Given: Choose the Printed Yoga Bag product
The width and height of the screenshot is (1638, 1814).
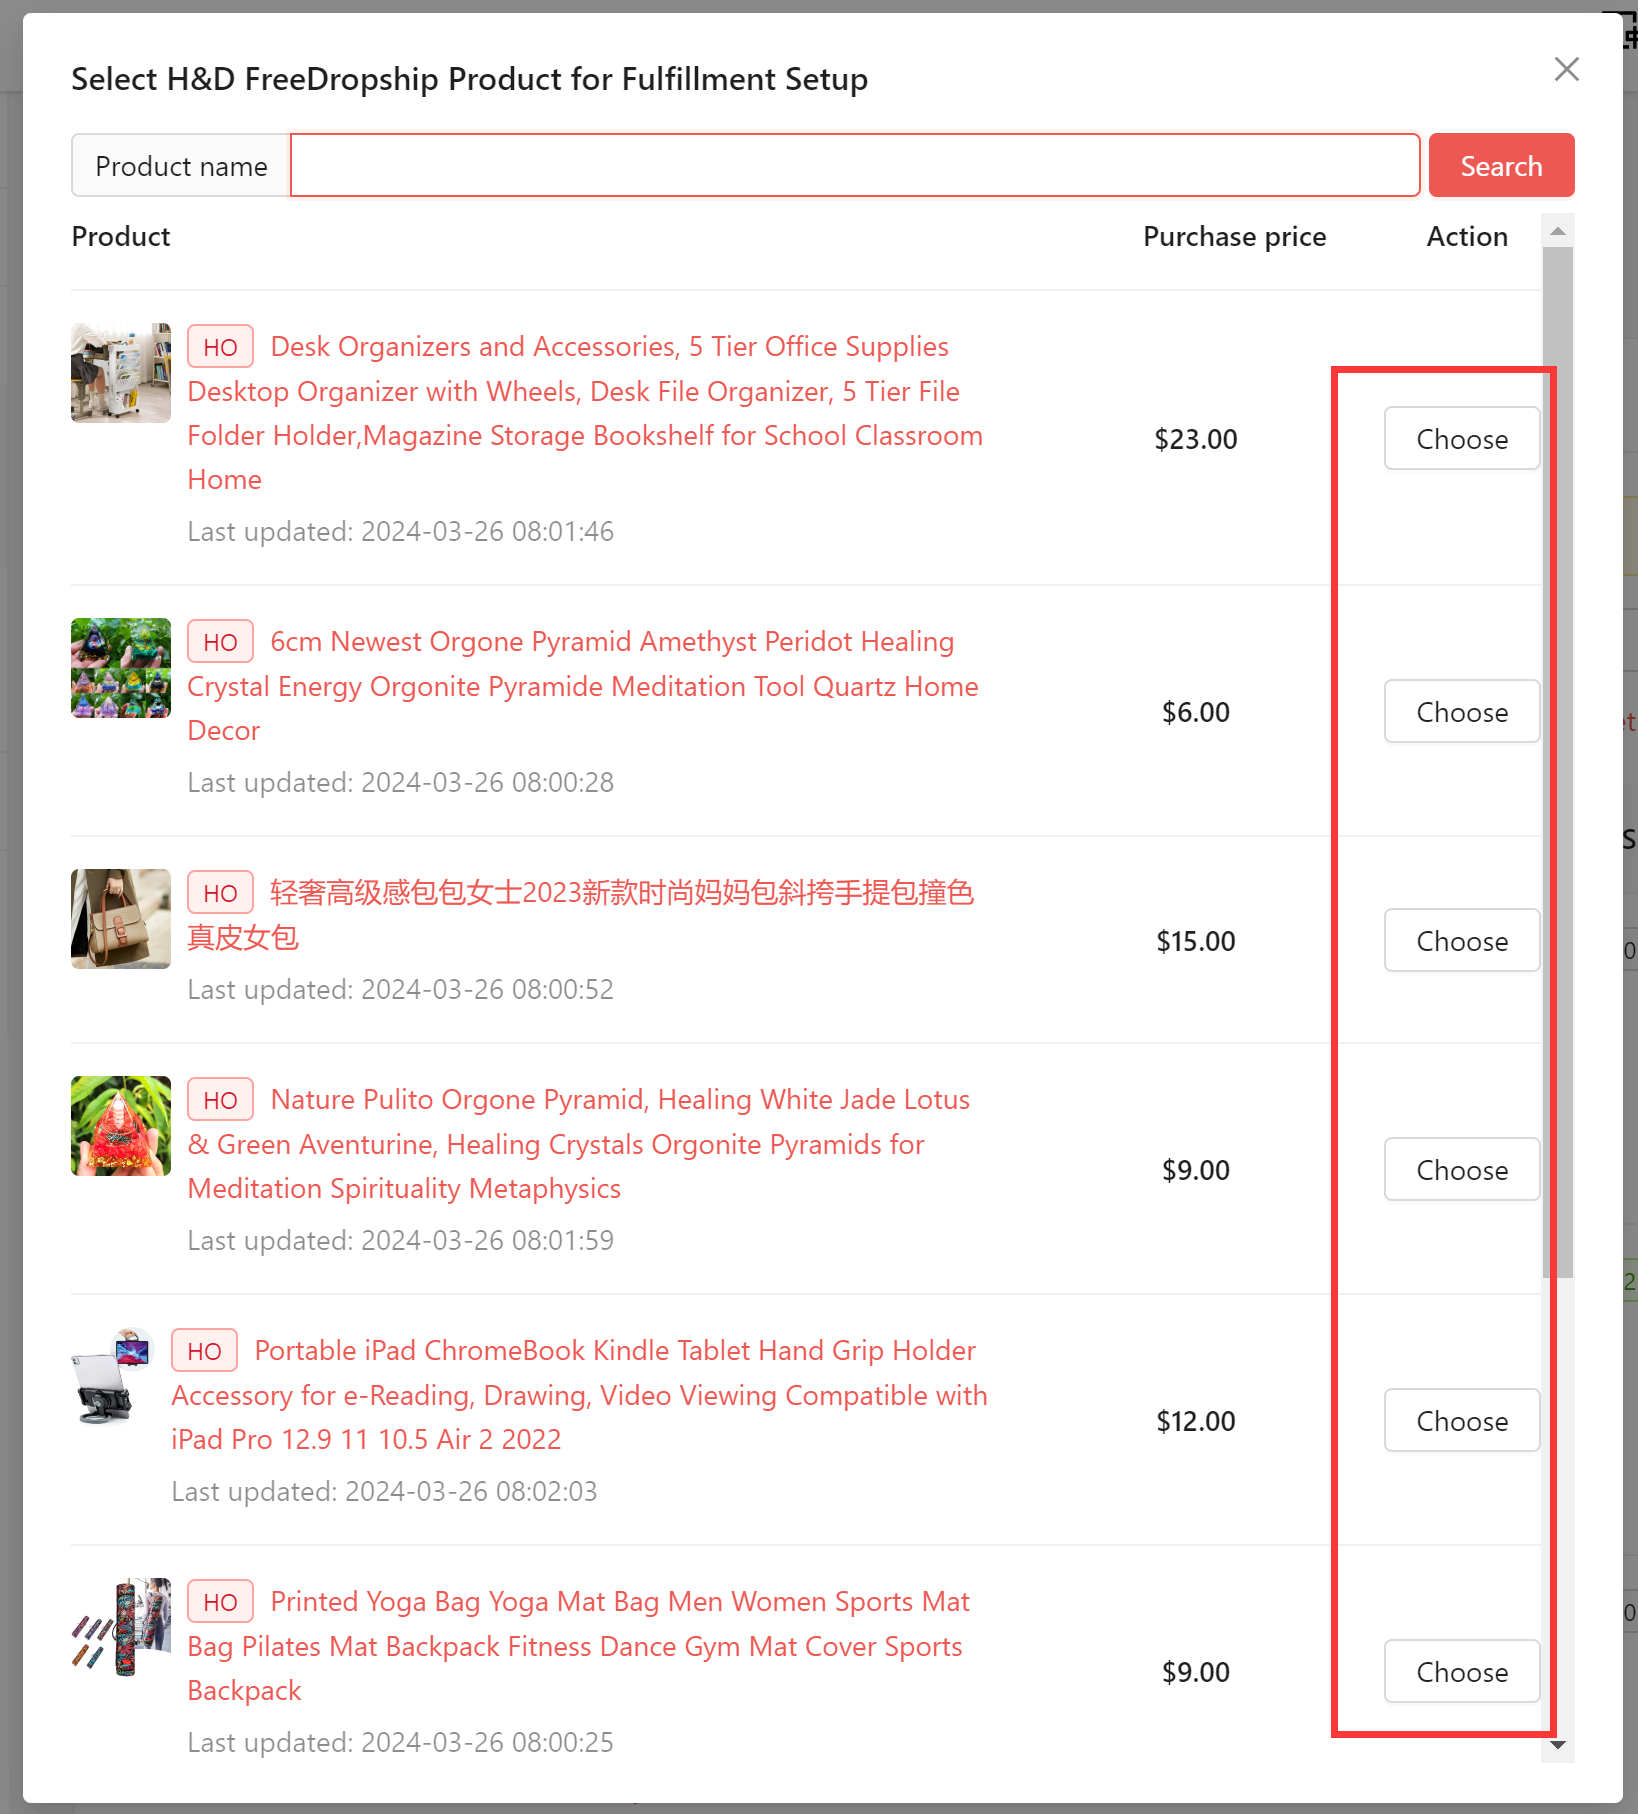Looking at the screenshot, I should click(1461, 1671).
